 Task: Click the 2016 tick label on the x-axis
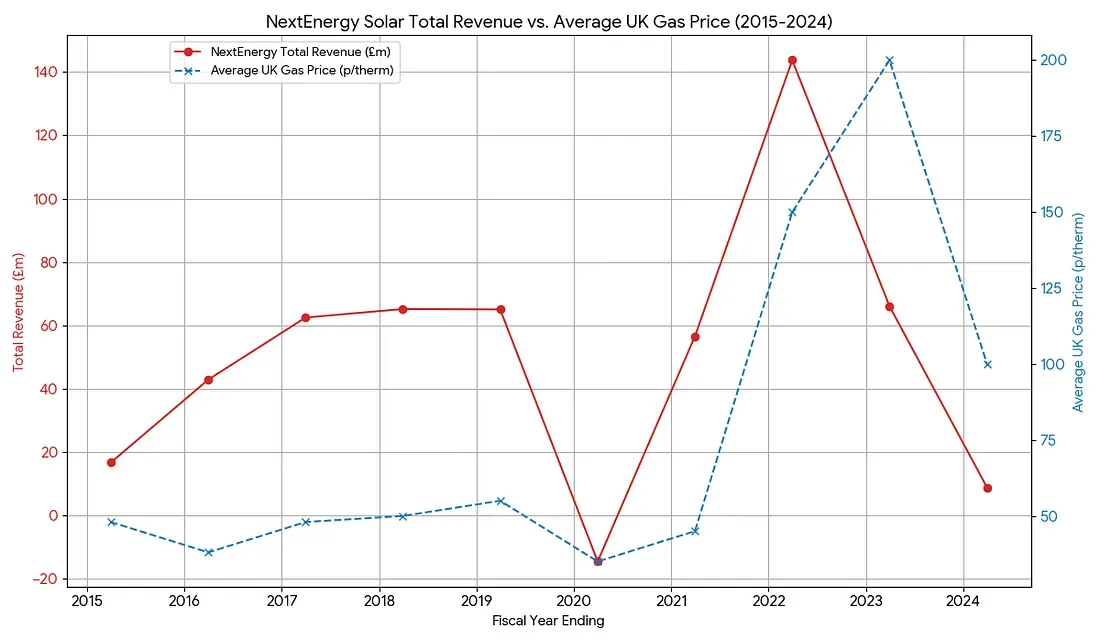[184, 598]
